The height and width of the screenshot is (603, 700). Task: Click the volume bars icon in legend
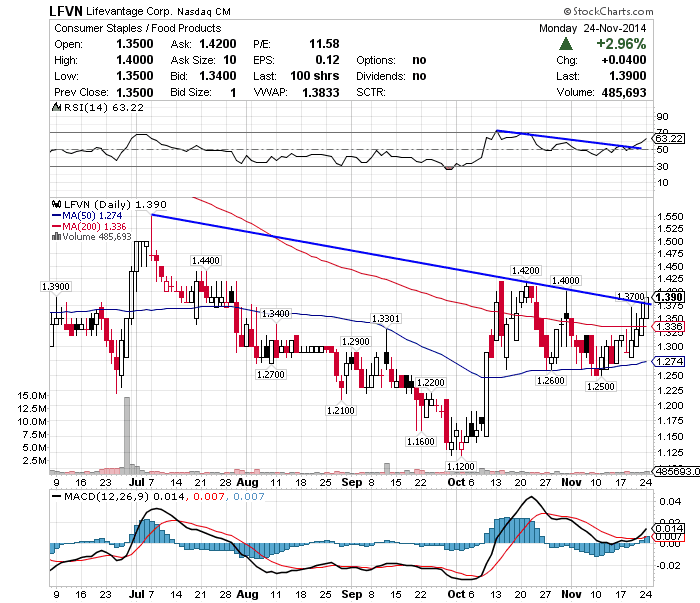(56, 237)
